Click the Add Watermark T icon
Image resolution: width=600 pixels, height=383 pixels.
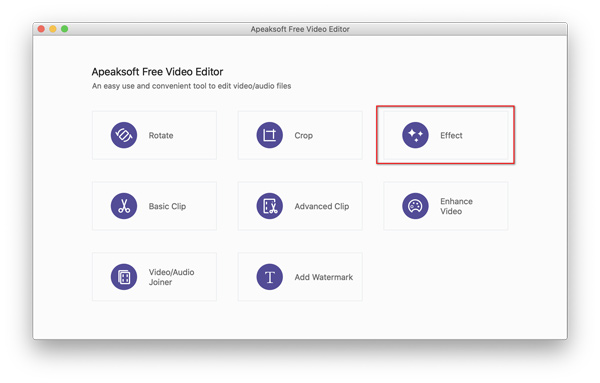point(269,277)
